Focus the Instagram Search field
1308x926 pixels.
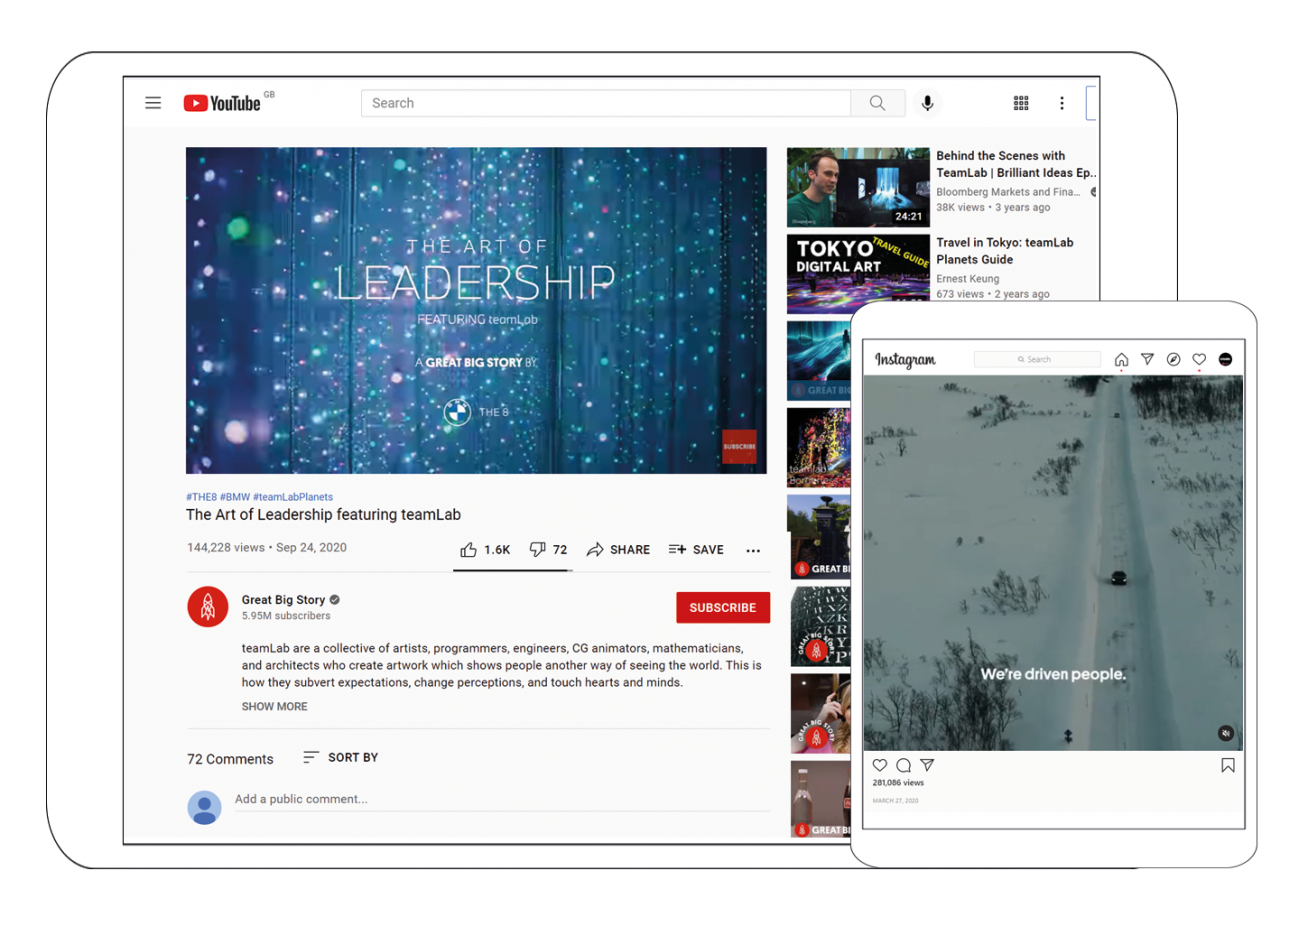tap(1037, 359)
